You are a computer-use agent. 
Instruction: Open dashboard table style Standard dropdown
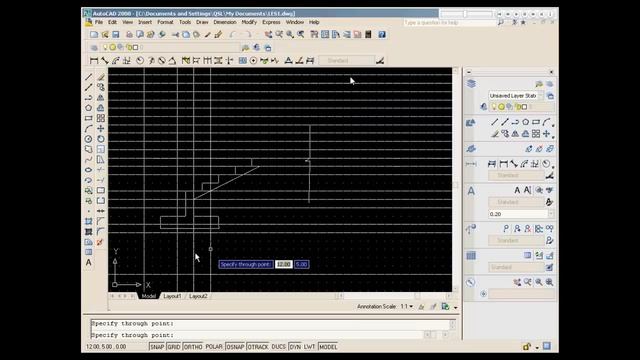[516, 267]
